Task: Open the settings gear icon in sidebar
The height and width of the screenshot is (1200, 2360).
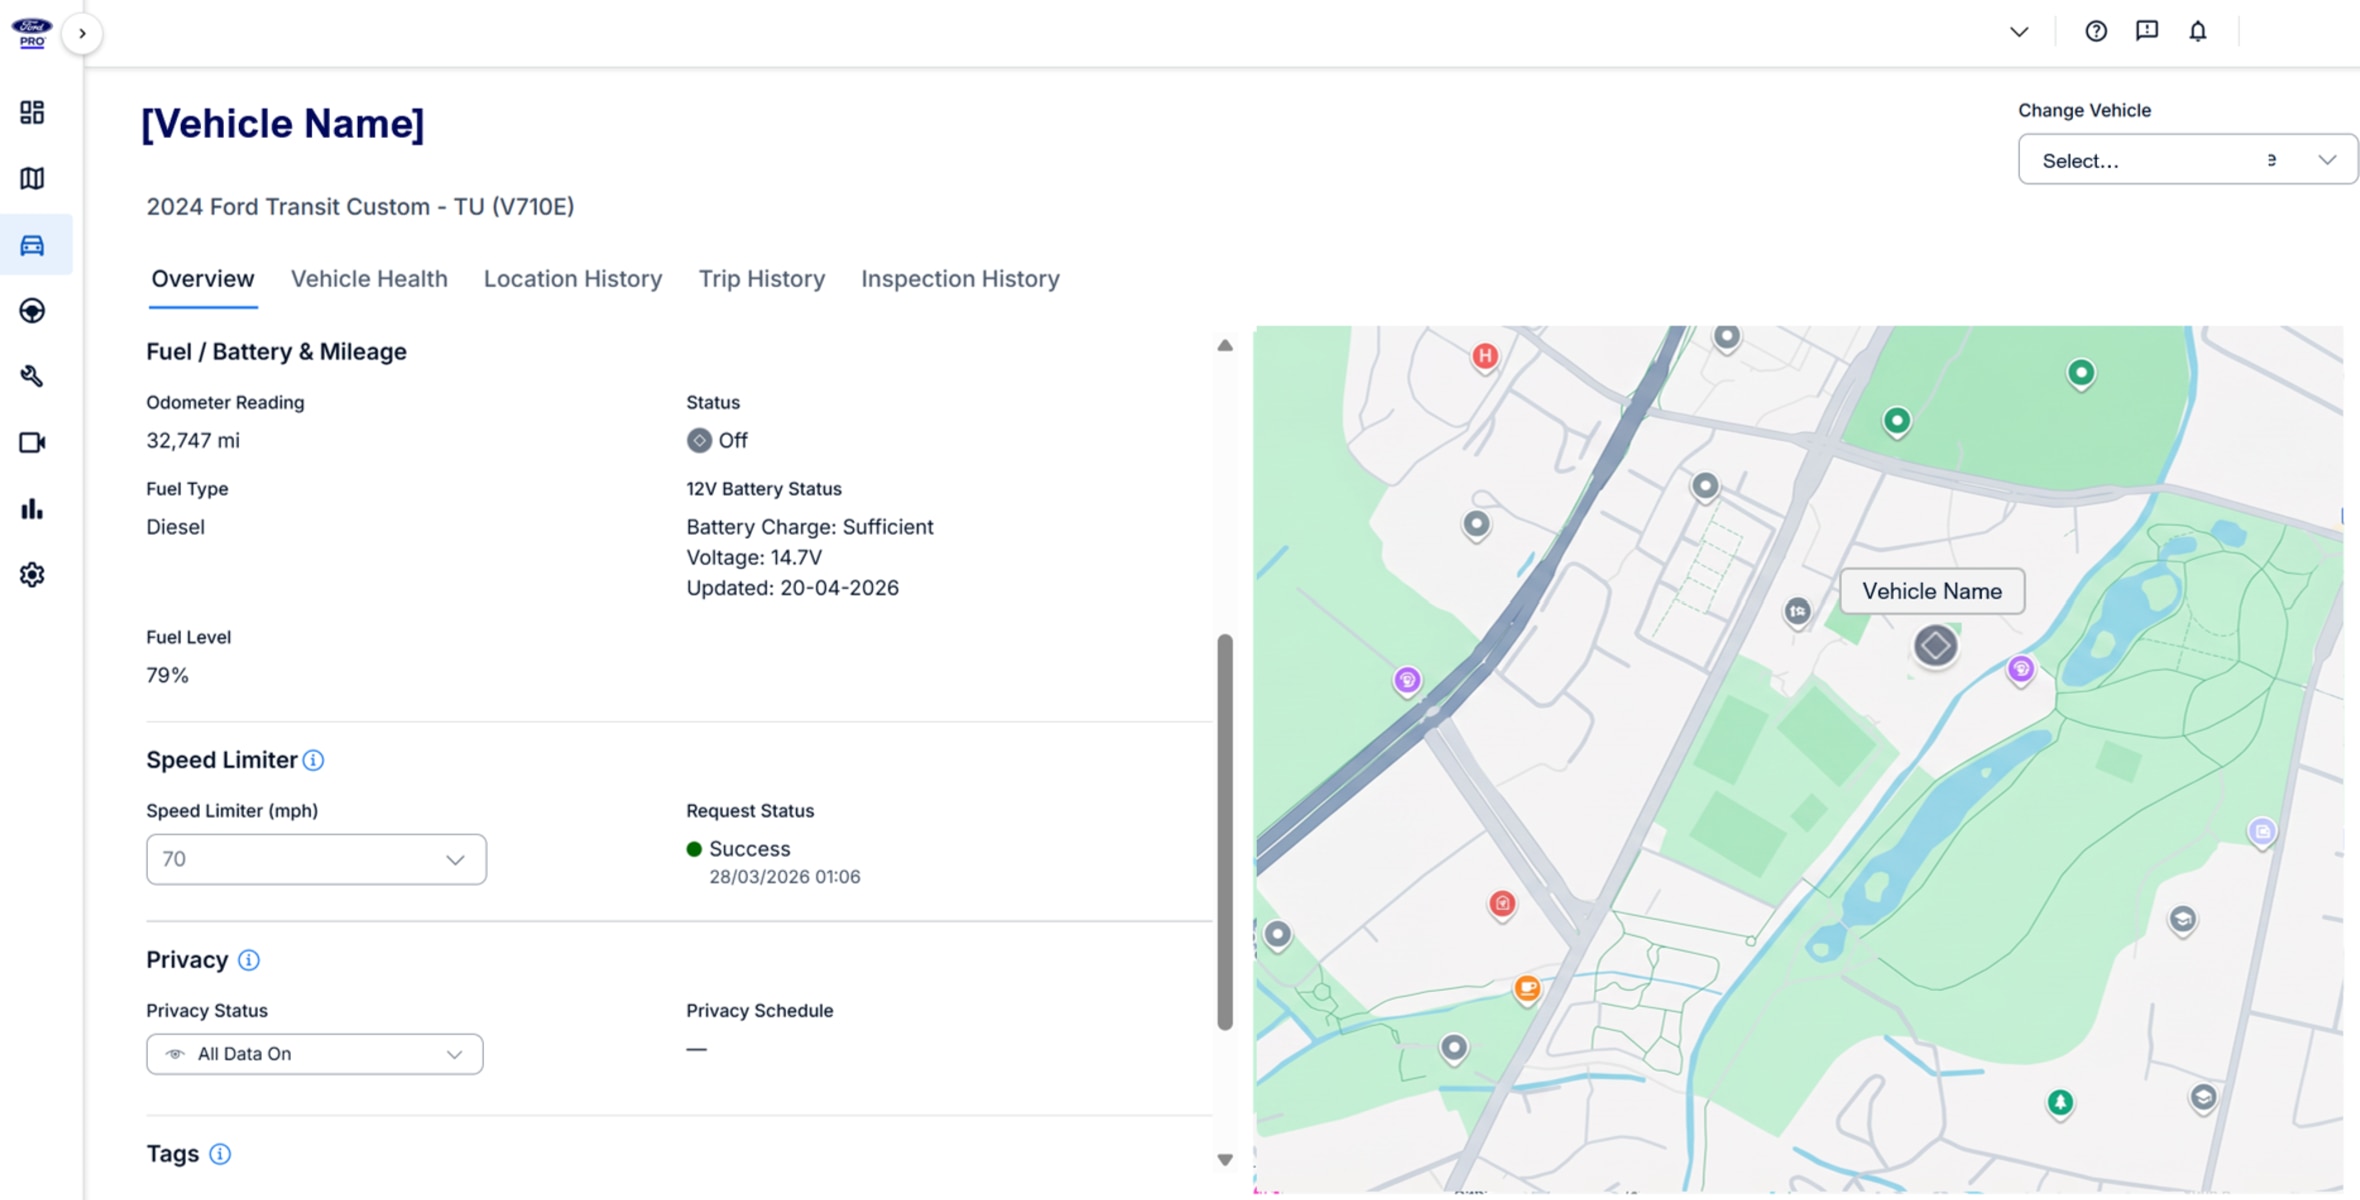Action: coord(32,575)
